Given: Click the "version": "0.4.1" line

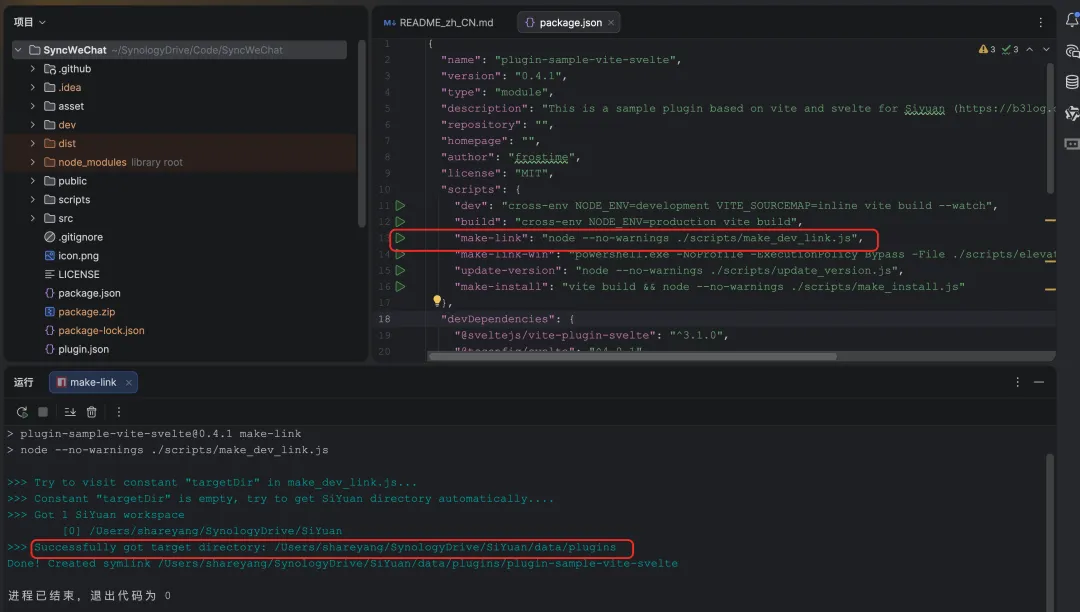Looking at the screenshot, I should [x=503, y=76].
